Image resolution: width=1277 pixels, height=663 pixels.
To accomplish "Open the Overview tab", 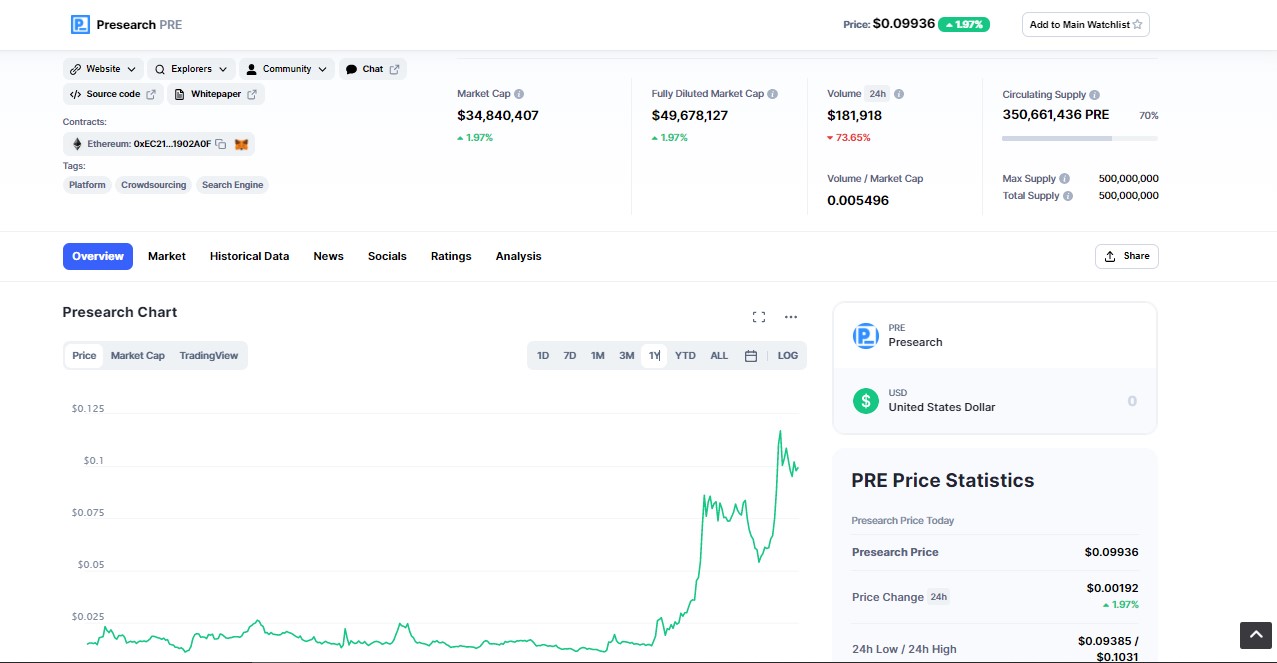I will 98,256.
